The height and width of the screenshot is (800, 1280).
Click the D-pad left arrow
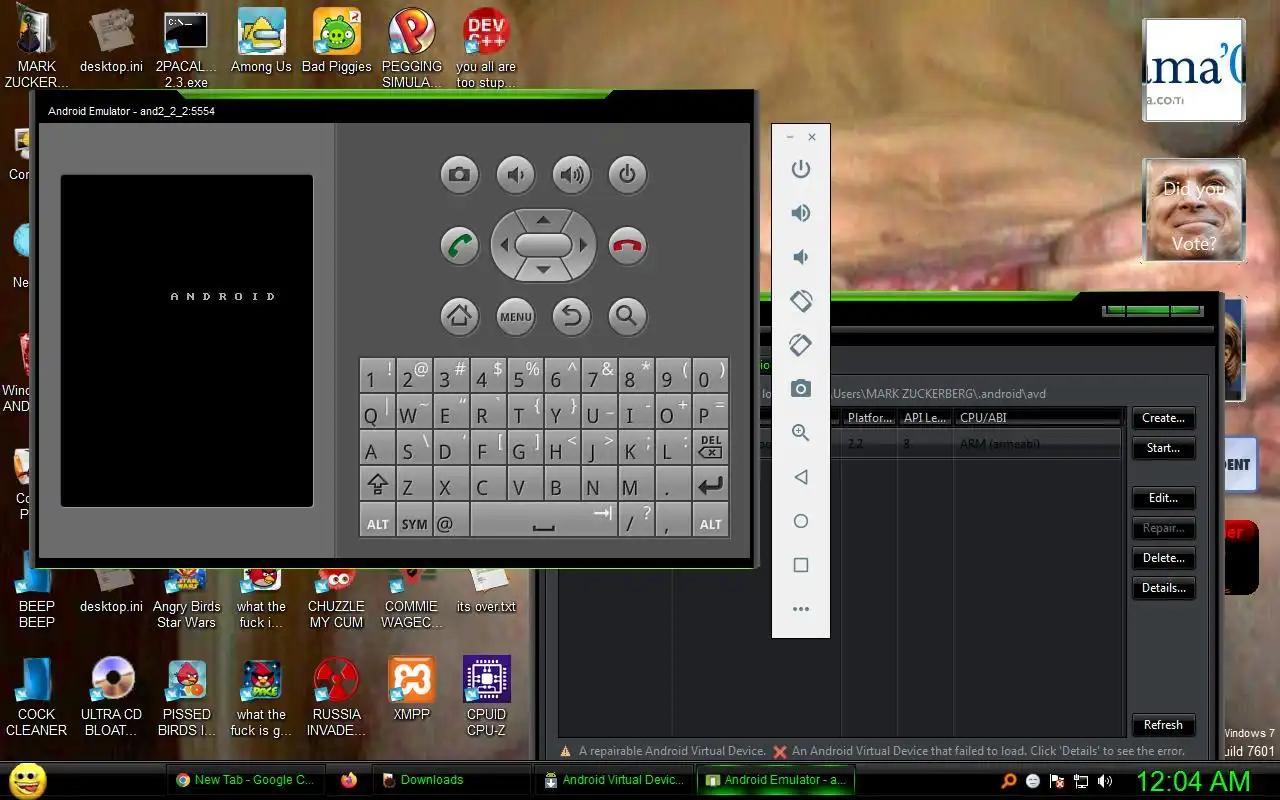coord(504,245)
